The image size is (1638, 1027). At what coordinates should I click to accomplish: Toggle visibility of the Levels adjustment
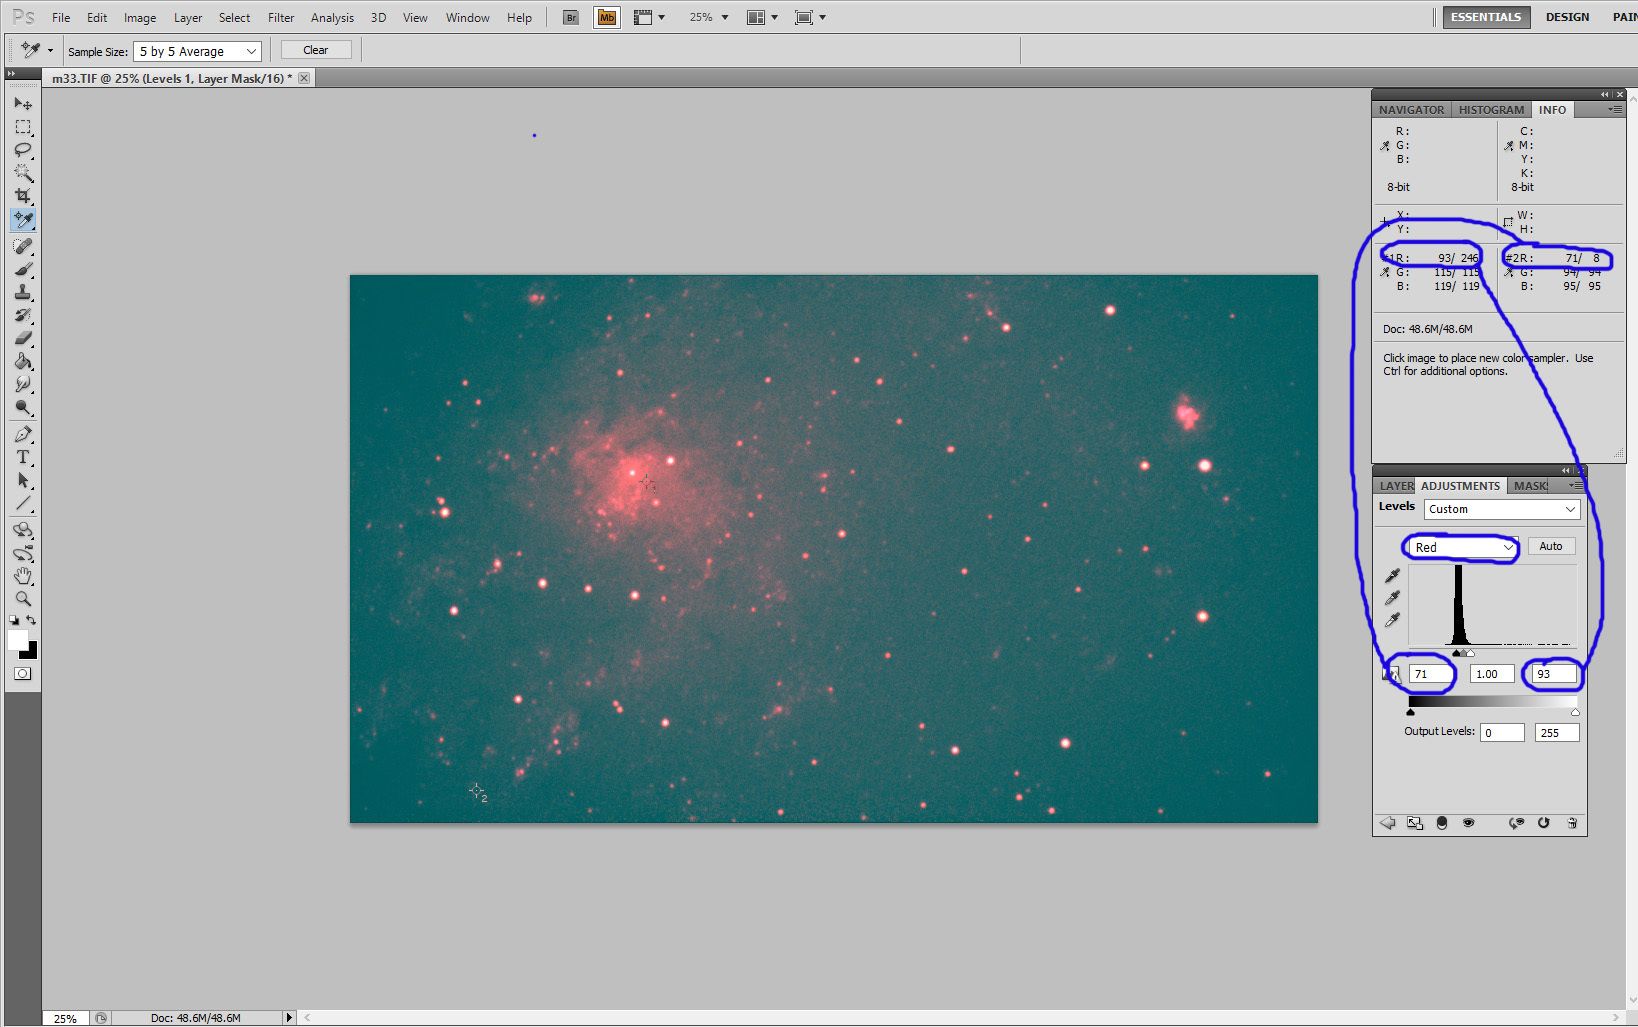pyautogui.click(x=1469, y=823)
